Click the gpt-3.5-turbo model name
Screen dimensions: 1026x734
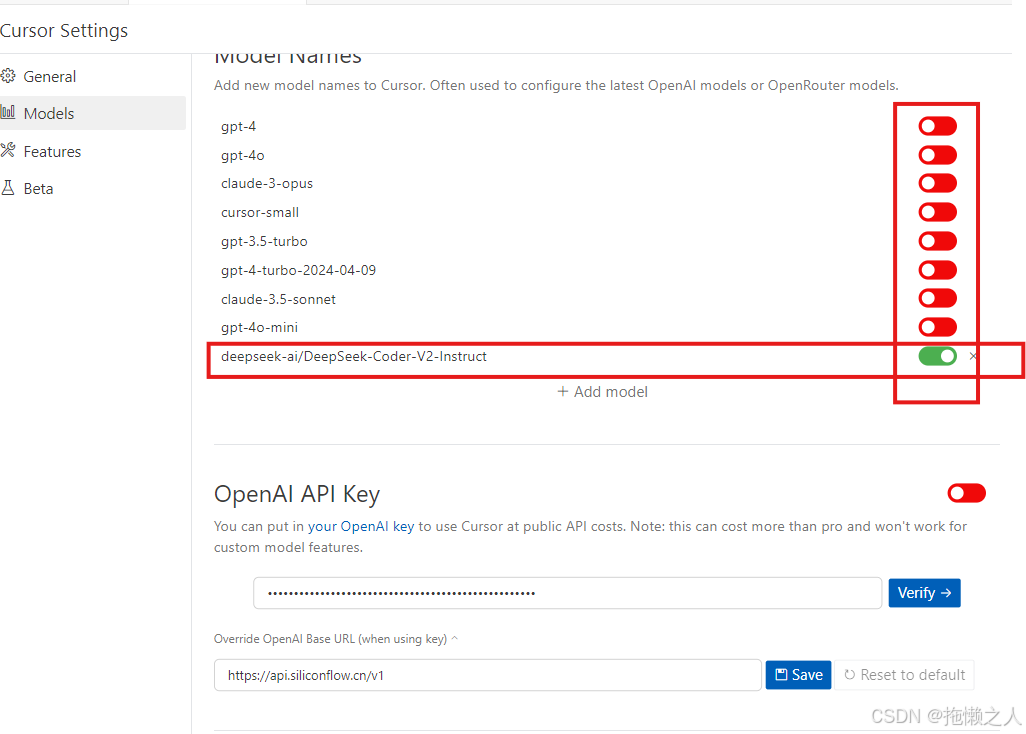pyautogui.click(x=264, y=241)
